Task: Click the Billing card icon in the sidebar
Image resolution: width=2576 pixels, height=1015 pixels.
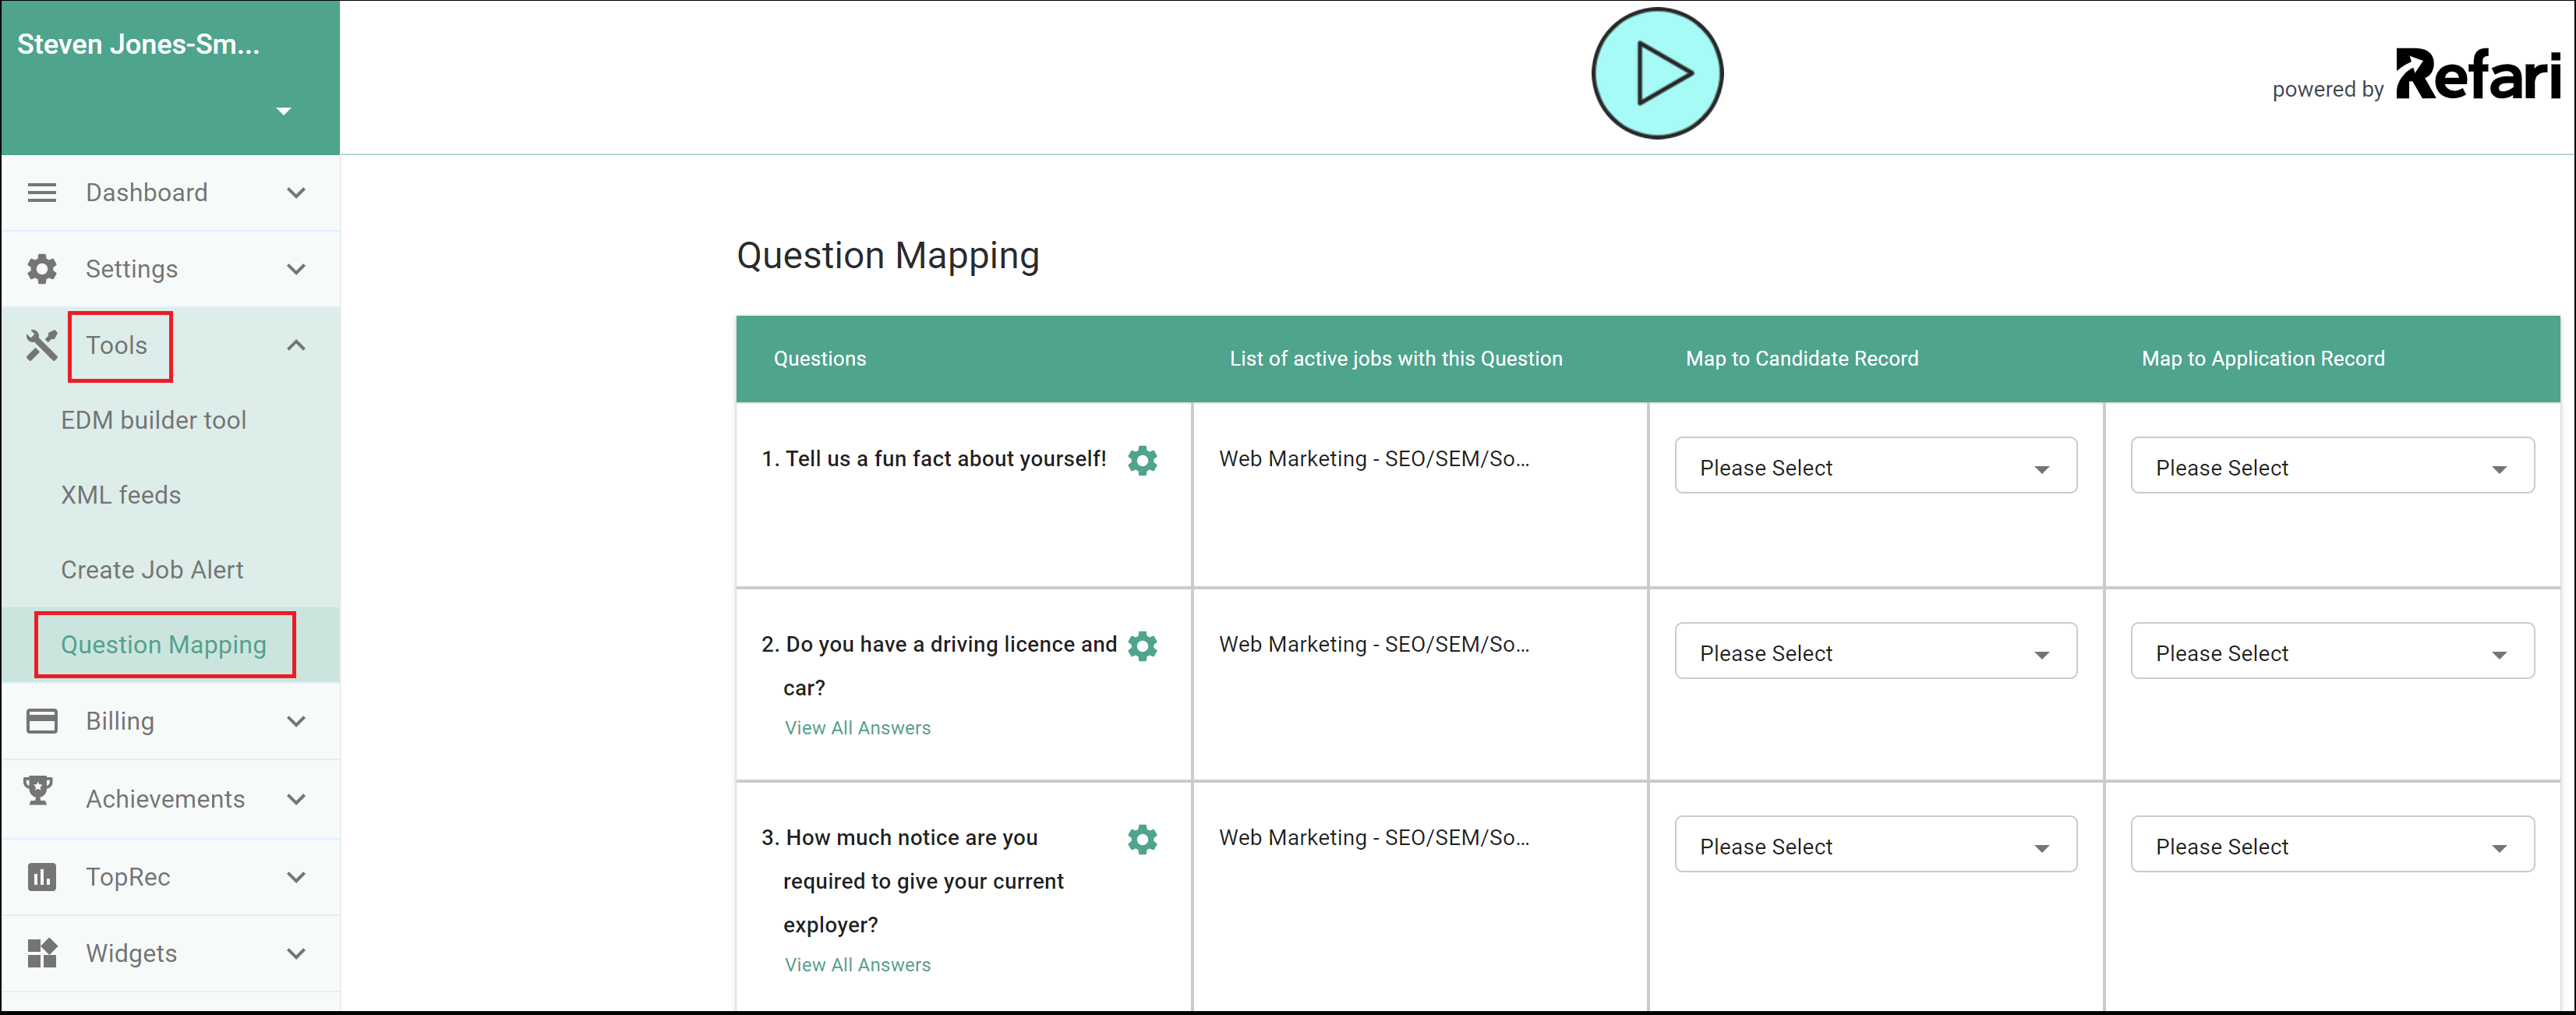Action: 41,721
